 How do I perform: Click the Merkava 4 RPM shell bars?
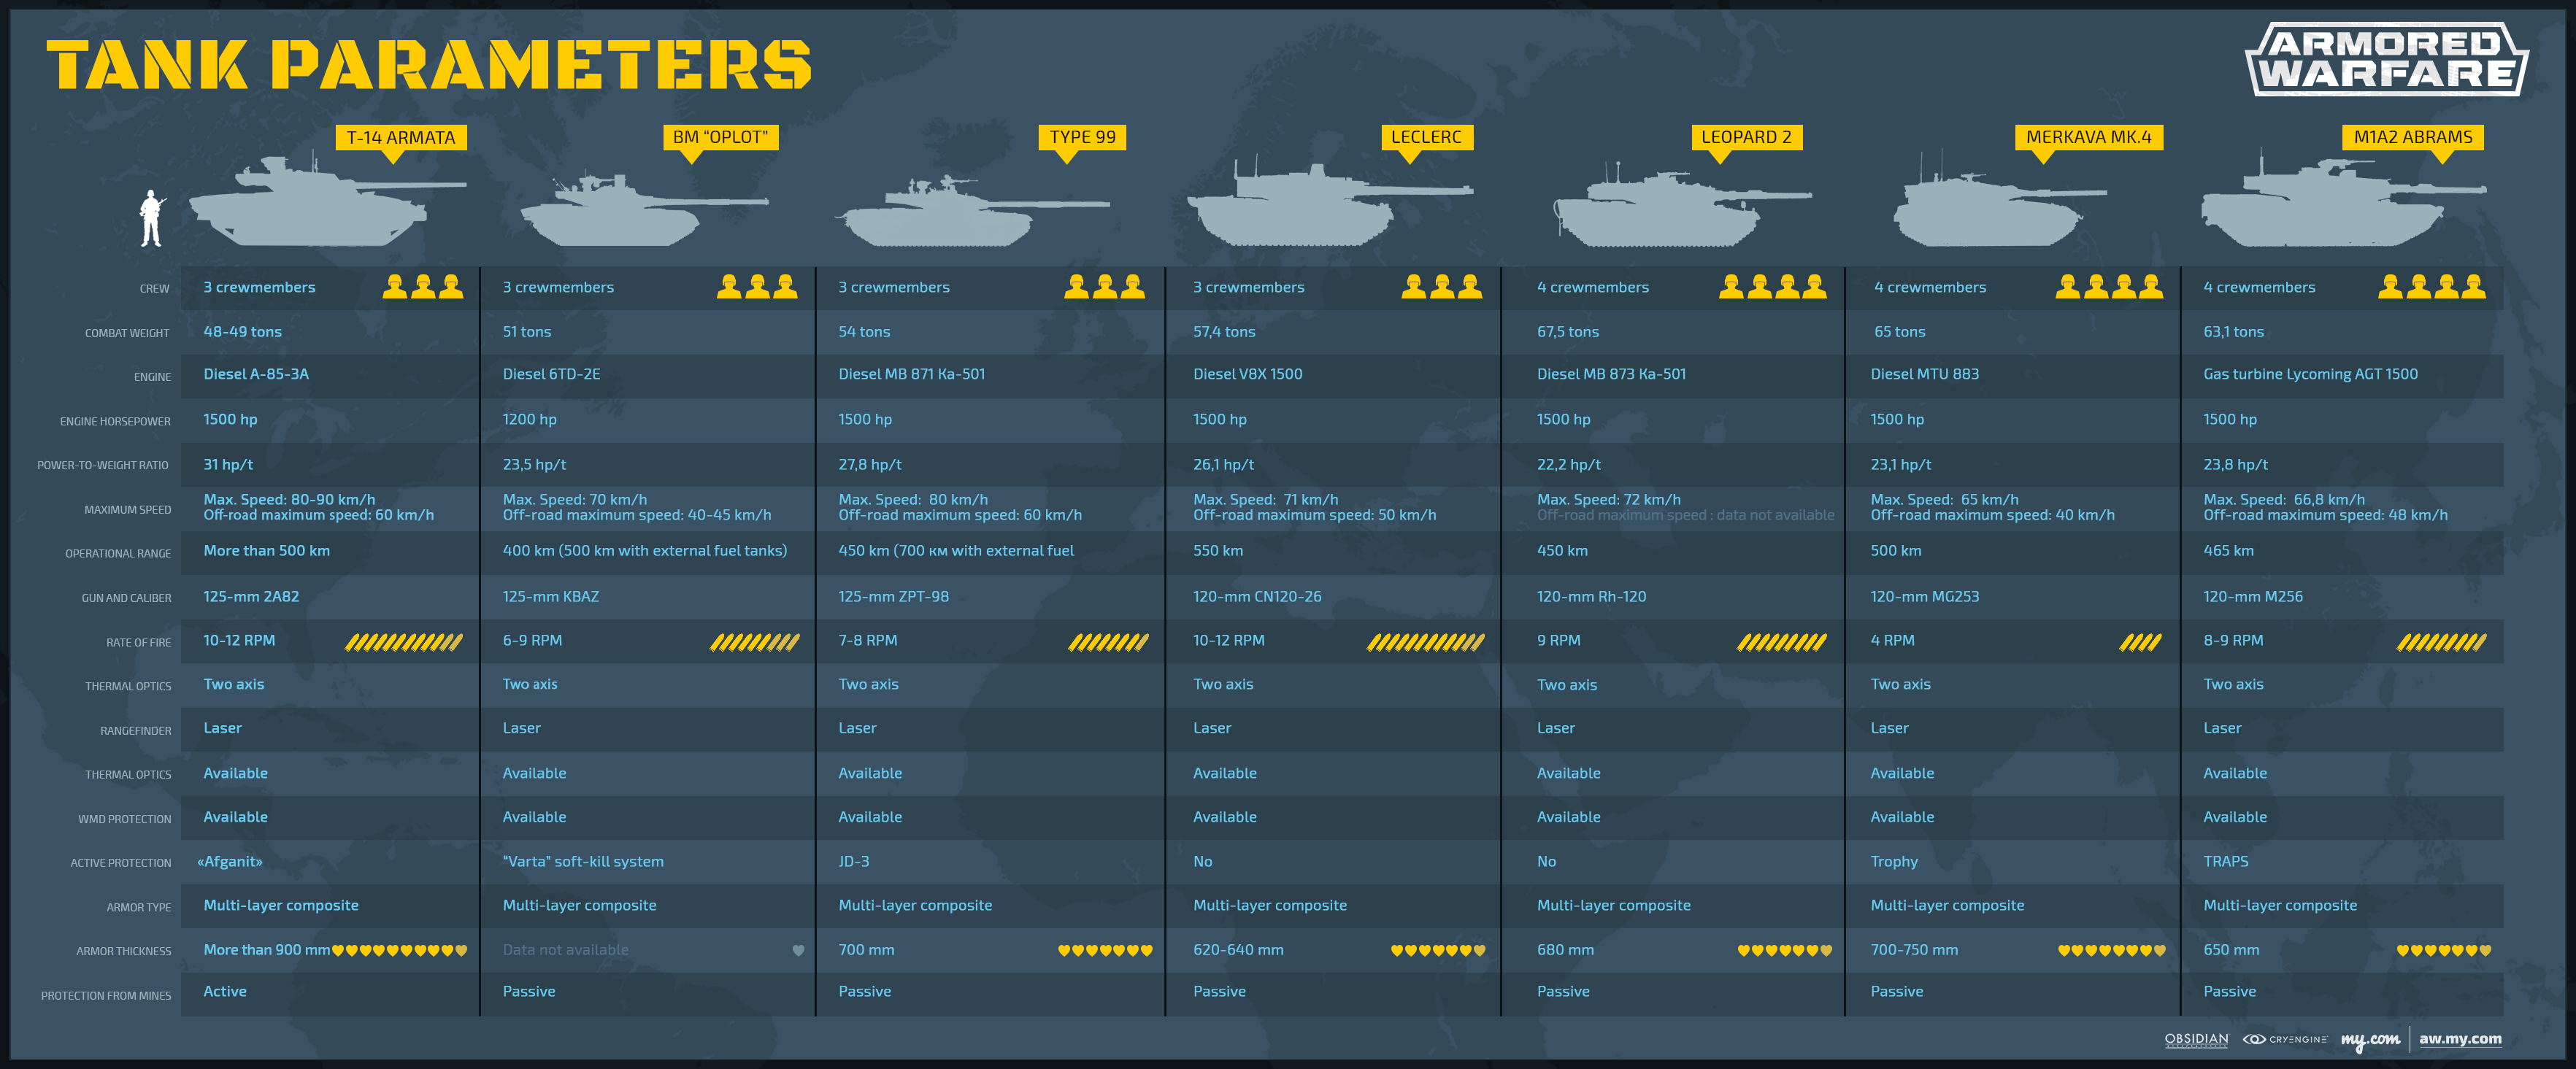click(2140, 642)
